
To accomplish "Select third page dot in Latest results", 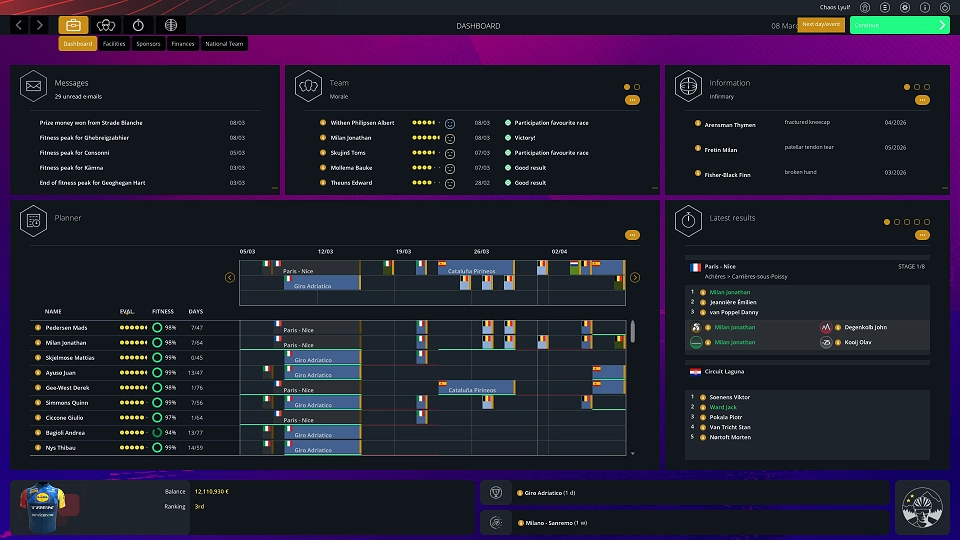I will [x=907, y=222].
